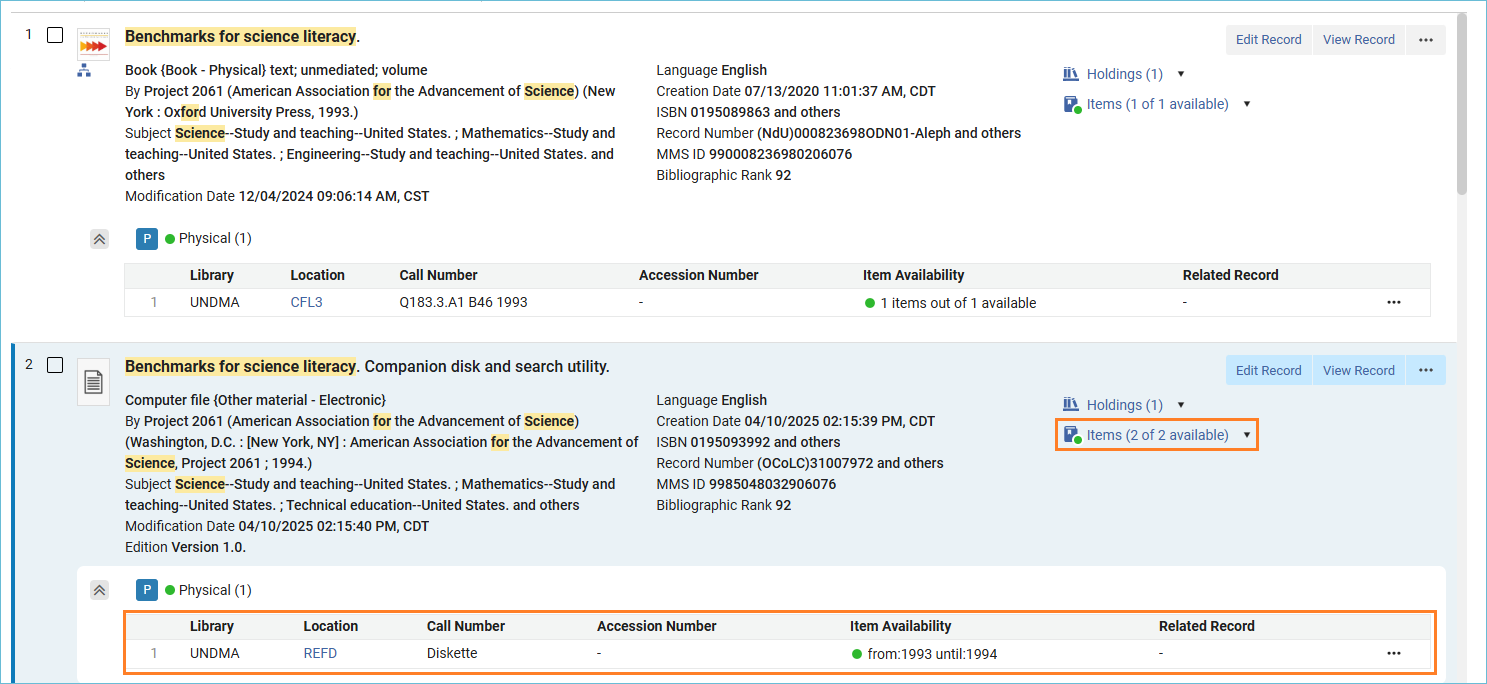Click the hierarchy icon under record 1 cover

coord(84,70)
